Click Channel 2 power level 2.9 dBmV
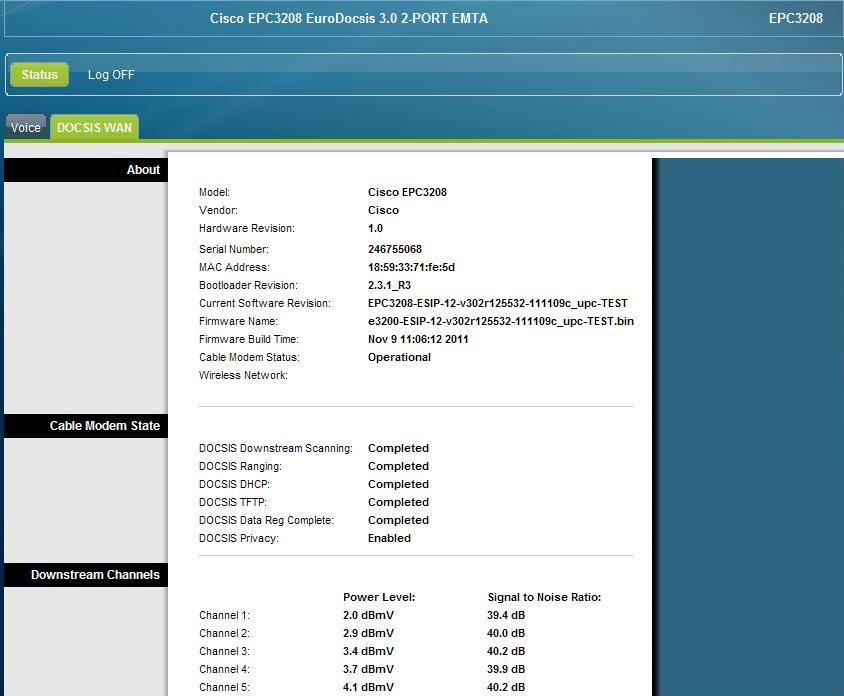844x696 pixels. click(x=368, y=633)
